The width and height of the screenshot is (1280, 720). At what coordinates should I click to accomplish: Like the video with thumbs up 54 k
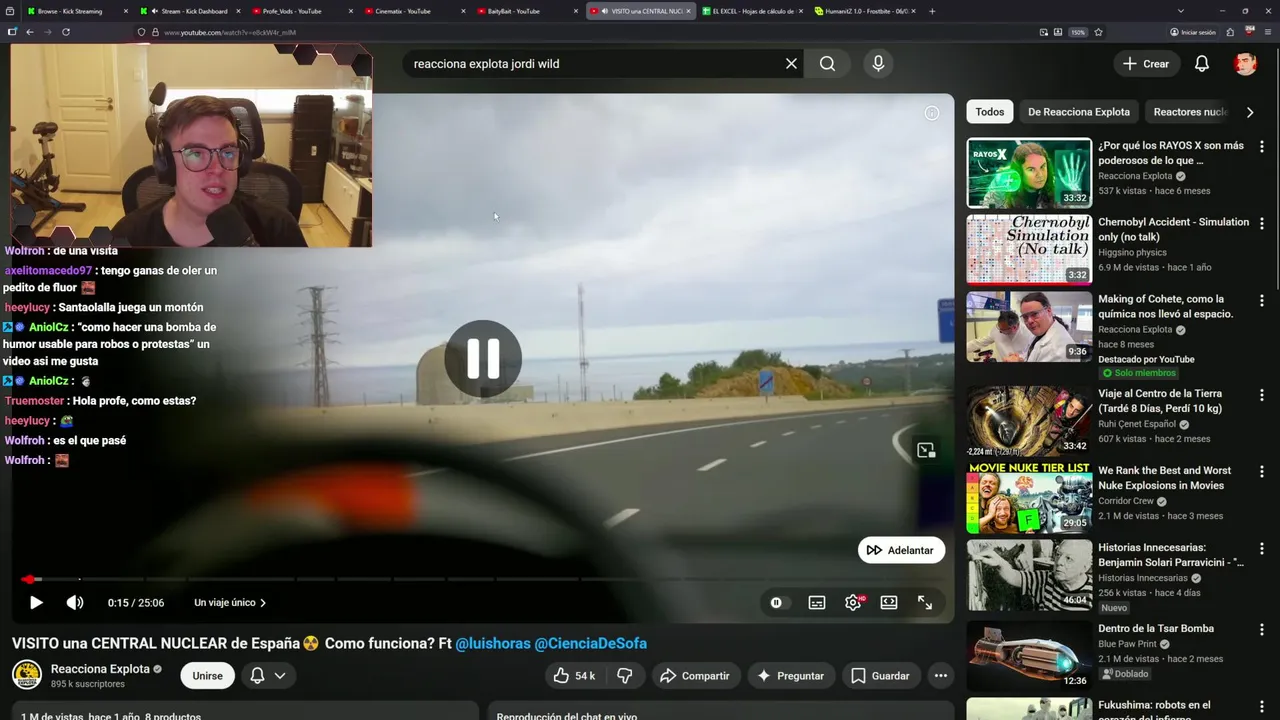click(x=574, y=676)
